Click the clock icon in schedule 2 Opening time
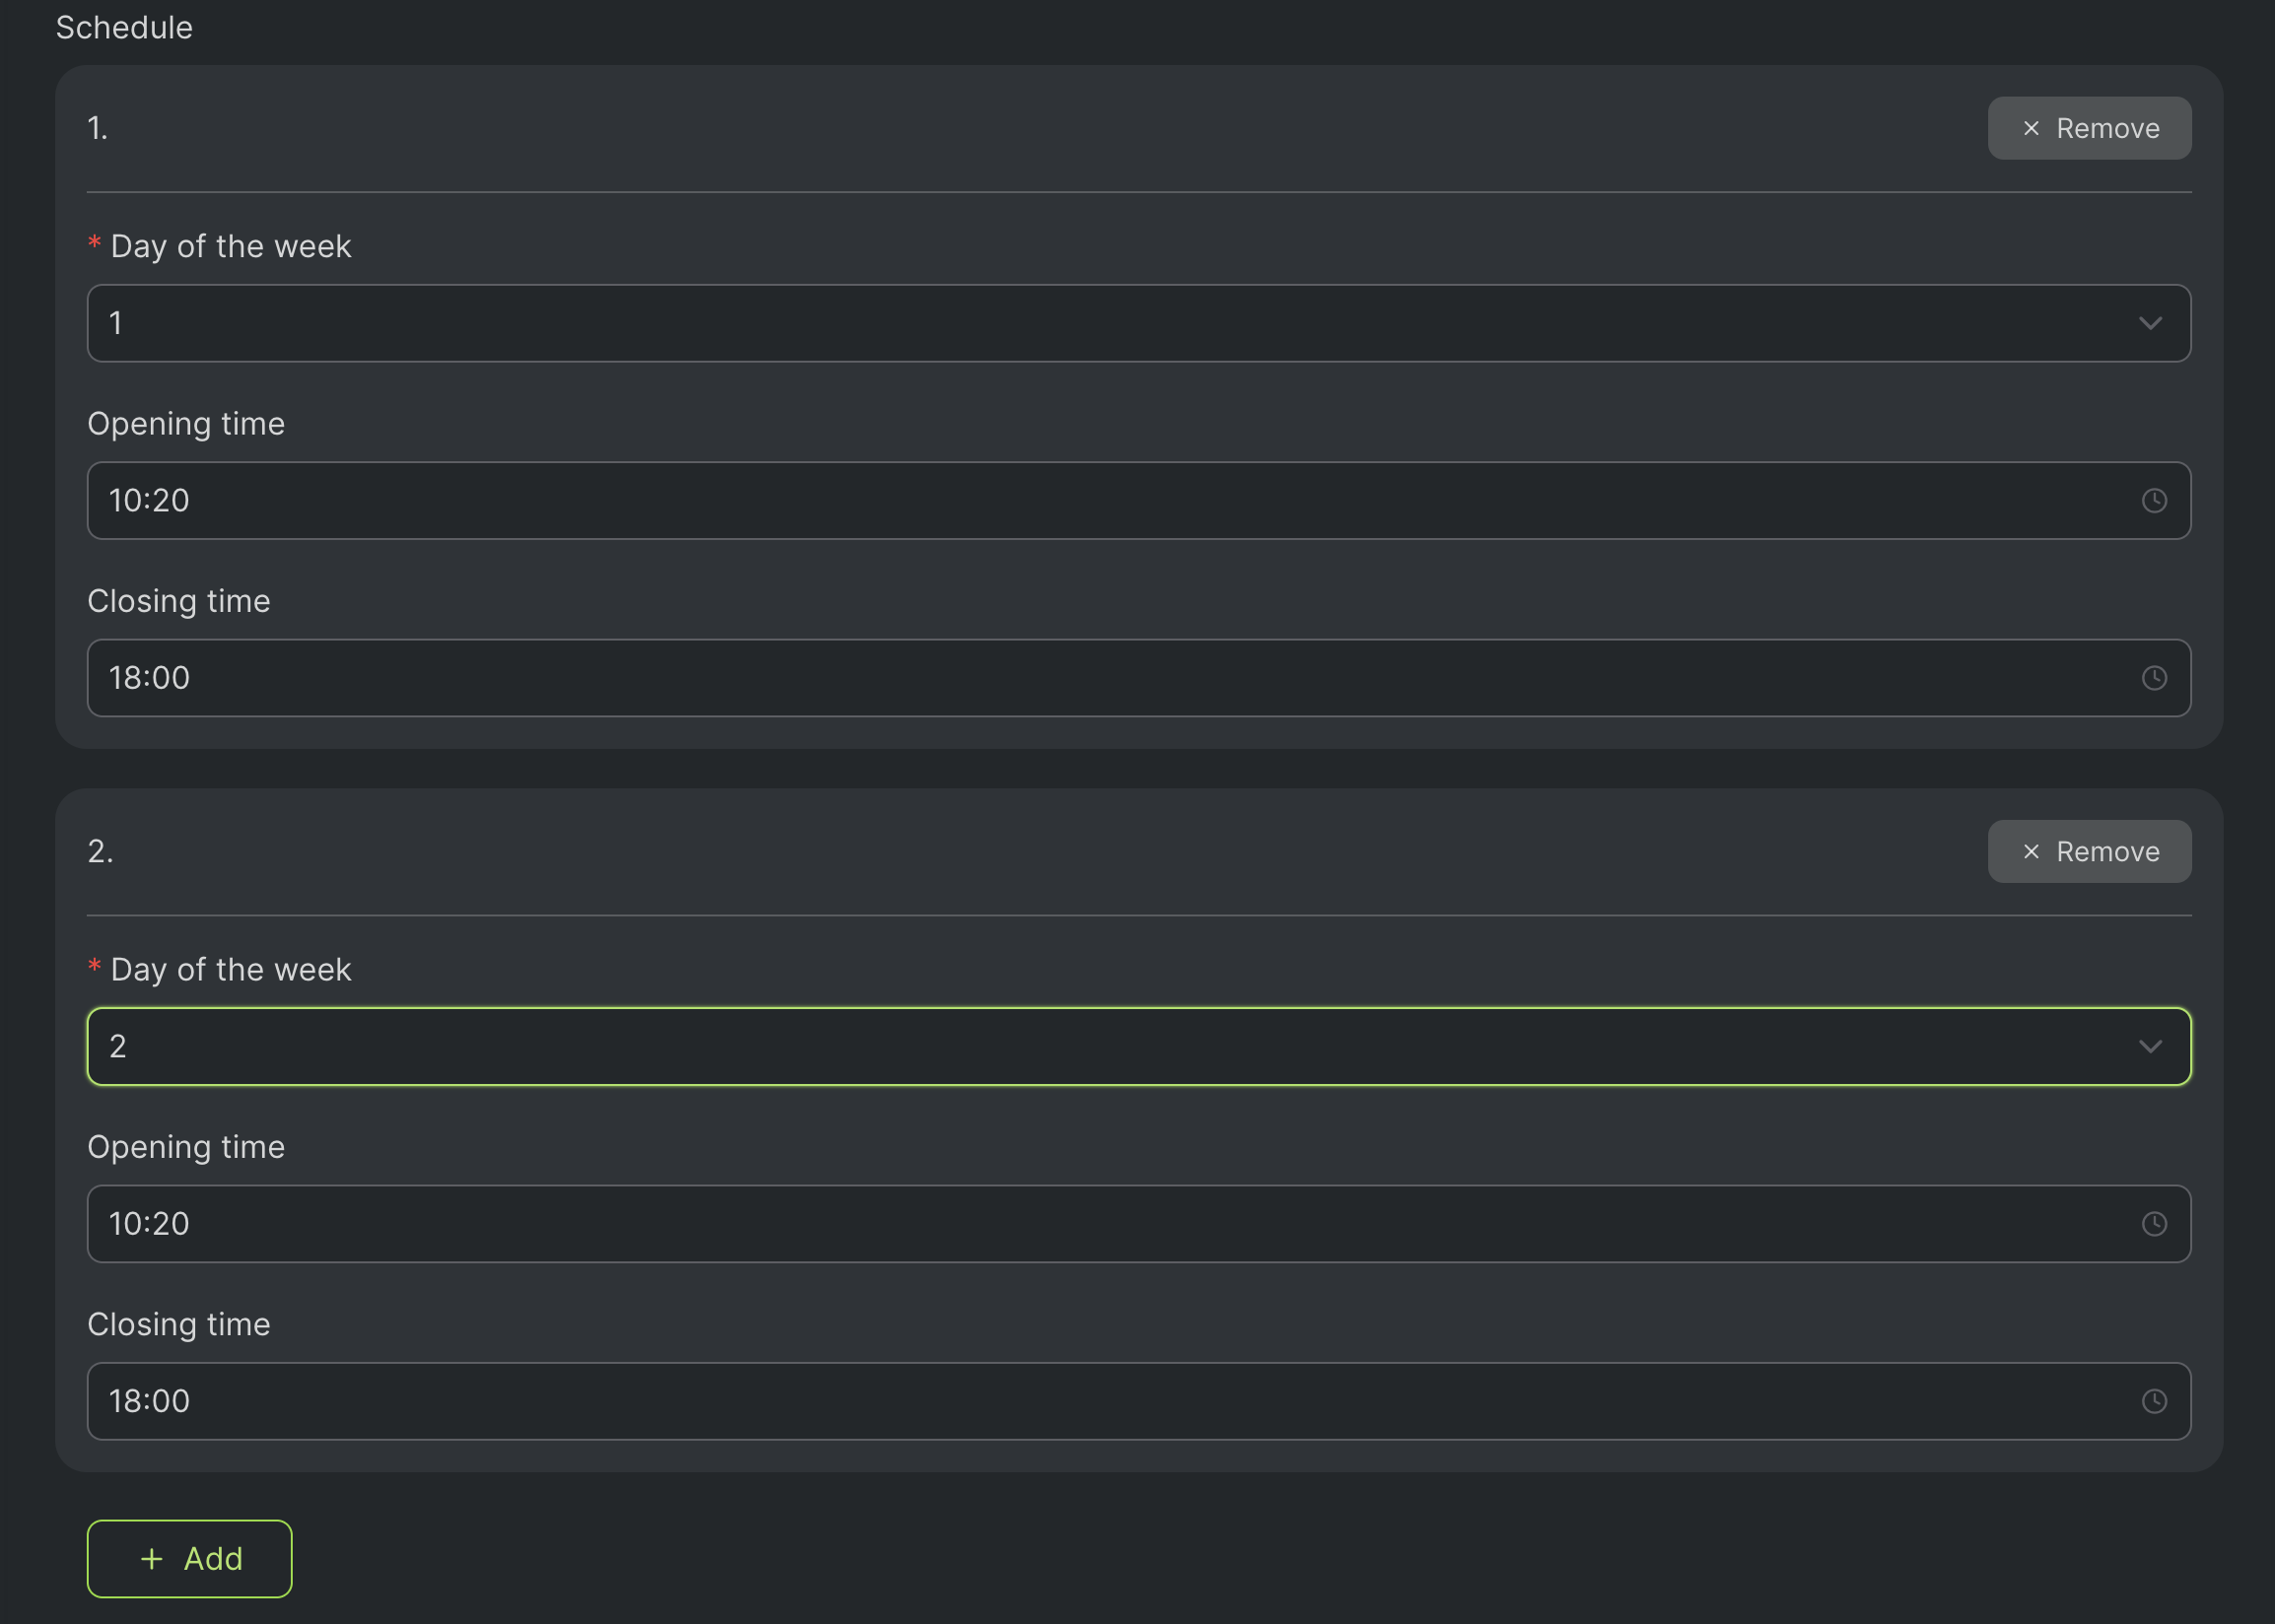 [x=2154, y=1224]
